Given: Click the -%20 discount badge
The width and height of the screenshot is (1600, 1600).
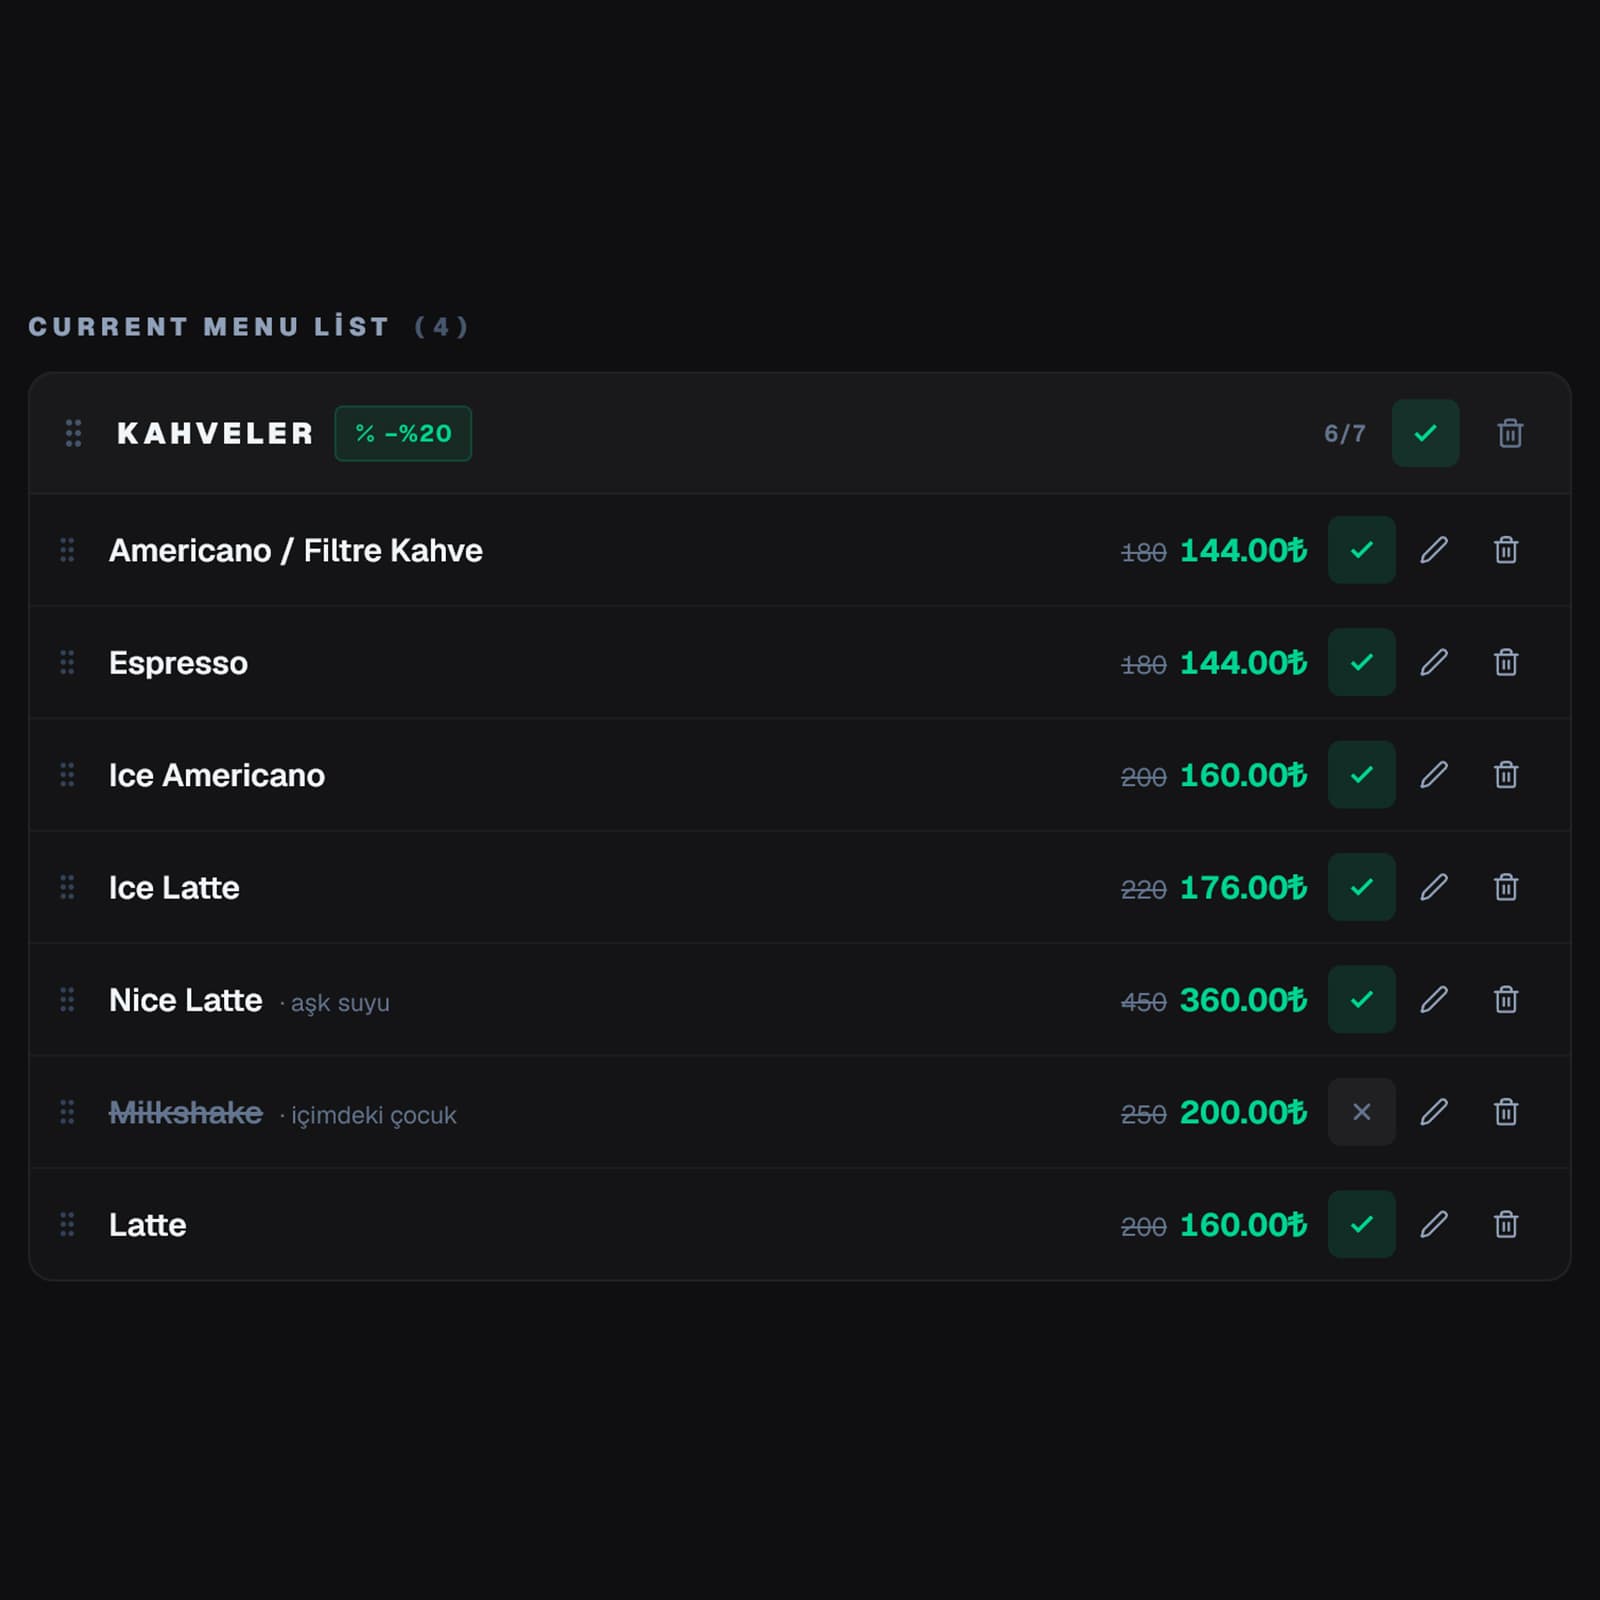Looking at the screenshot, I should tap(403, 433).
